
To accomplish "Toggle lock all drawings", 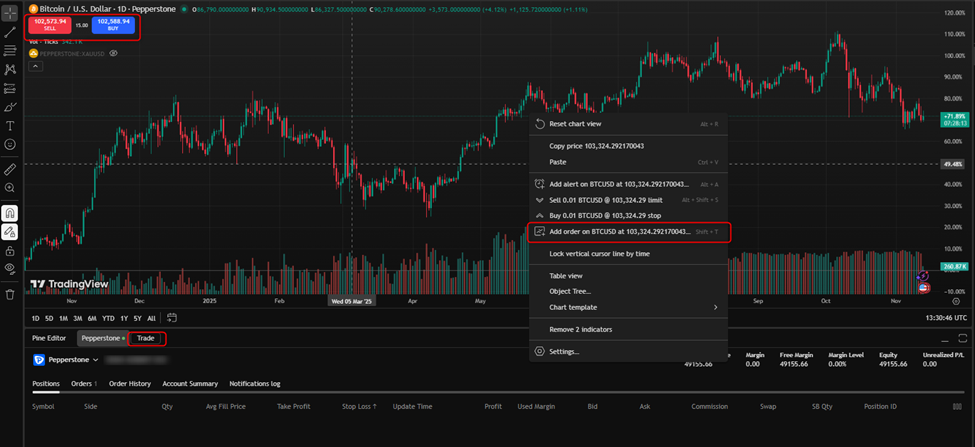I will (x=11, y=251).
